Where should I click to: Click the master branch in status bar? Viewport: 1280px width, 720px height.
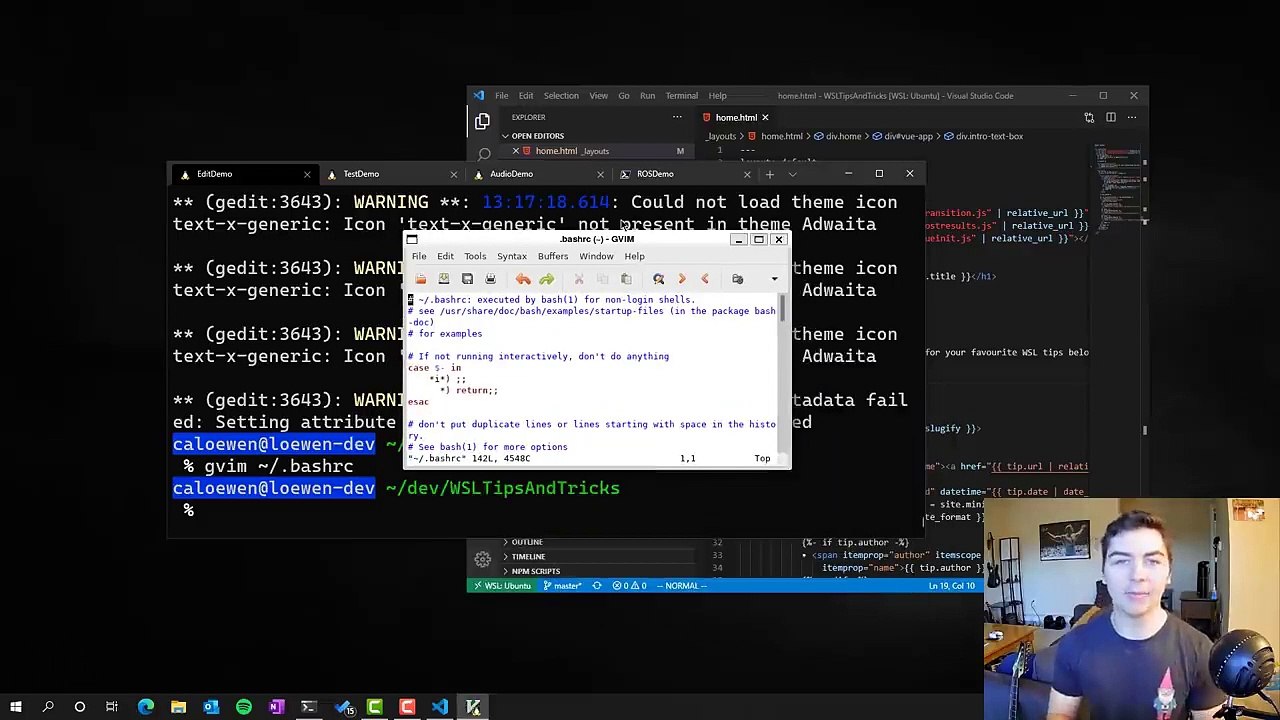tap(563, 586)
